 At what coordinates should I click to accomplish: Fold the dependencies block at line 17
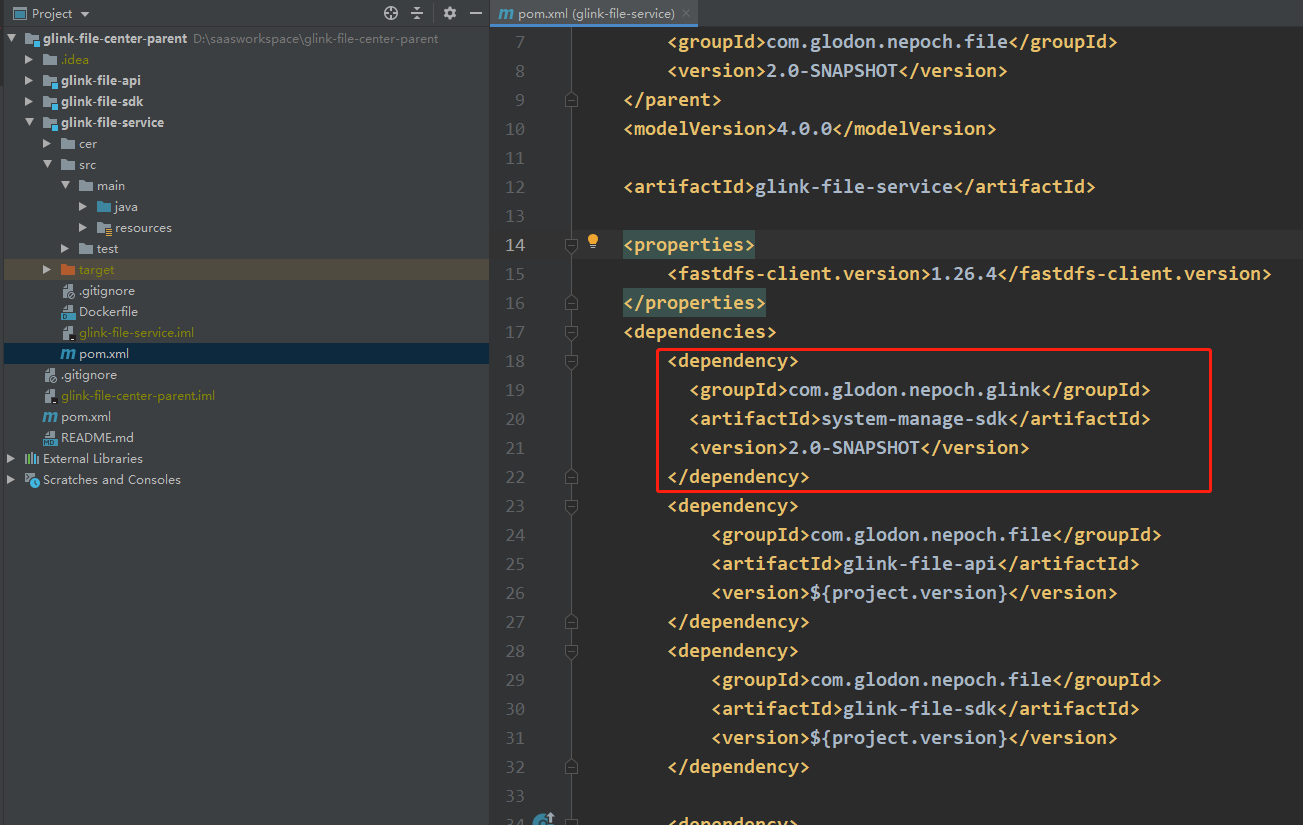[x=571, y=331]
